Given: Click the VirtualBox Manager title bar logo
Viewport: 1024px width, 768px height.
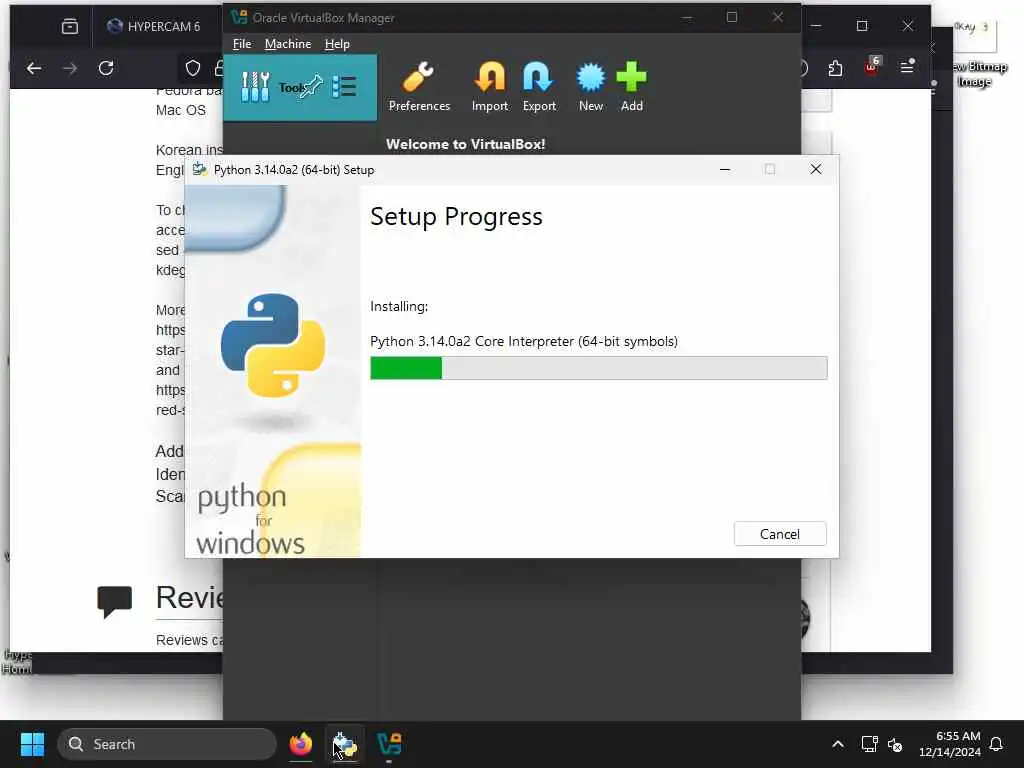Looking at the screenshot, I should [x=239, y=17].
